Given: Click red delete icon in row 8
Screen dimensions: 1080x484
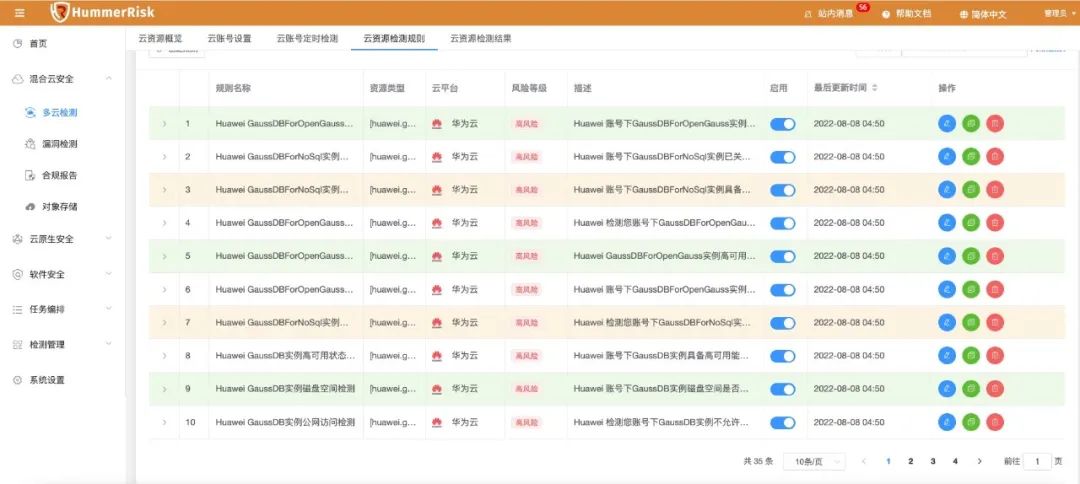Looking at the screenshot, I should pyautogui.click(x=995, y=355).
